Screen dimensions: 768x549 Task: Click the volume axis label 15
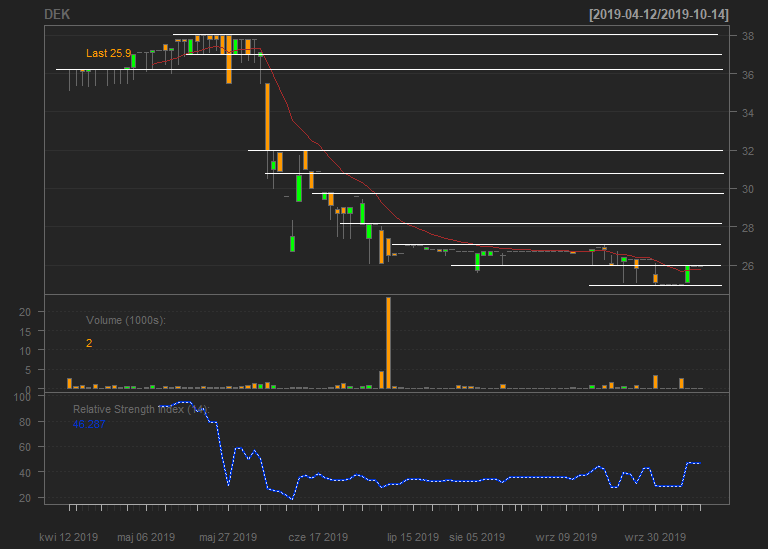[24, 332]
